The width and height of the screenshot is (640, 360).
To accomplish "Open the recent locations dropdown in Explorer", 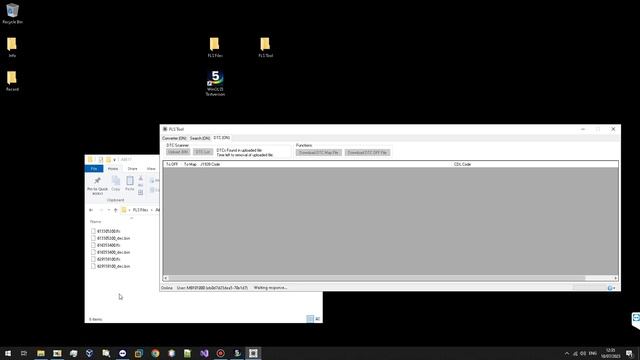I will 109,210.
